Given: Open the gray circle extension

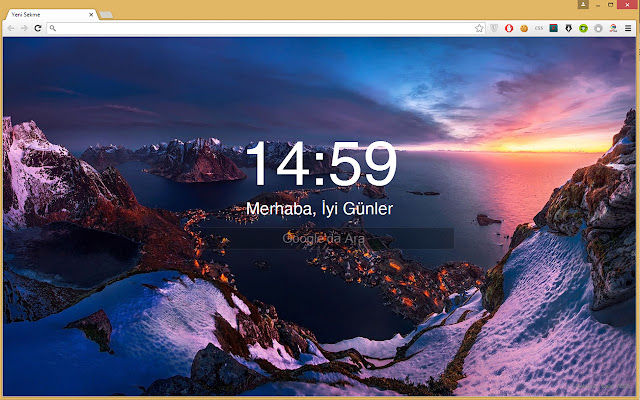Looking at the screenshot, I should click(598, 28).
